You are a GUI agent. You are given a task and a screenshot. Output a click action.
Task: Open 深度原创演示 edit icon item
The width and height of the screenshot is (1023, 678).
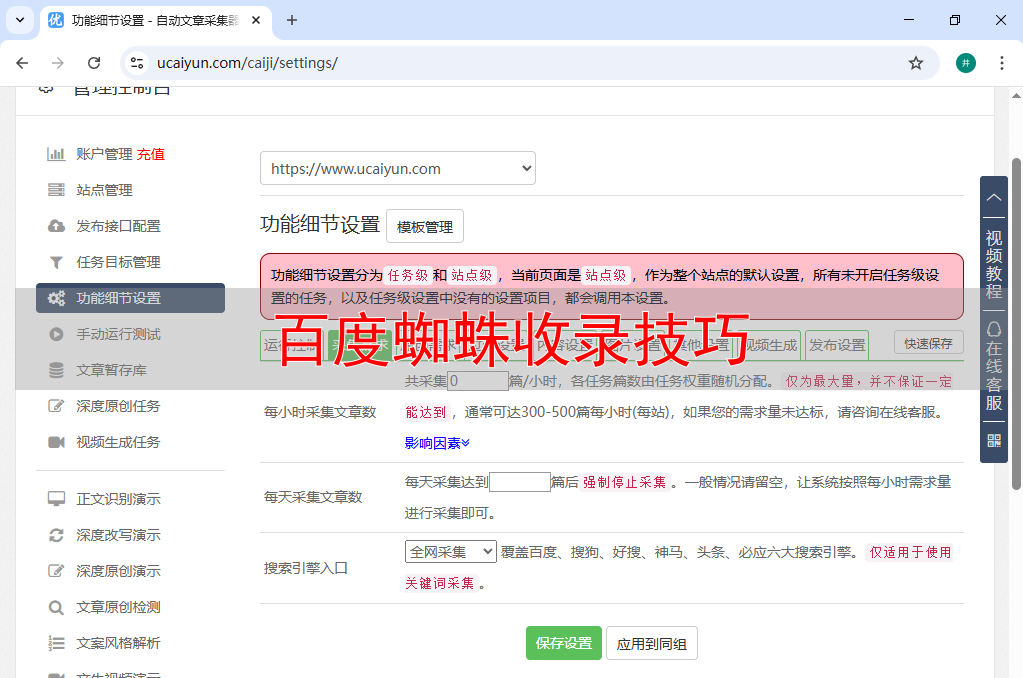coord(56,571)
